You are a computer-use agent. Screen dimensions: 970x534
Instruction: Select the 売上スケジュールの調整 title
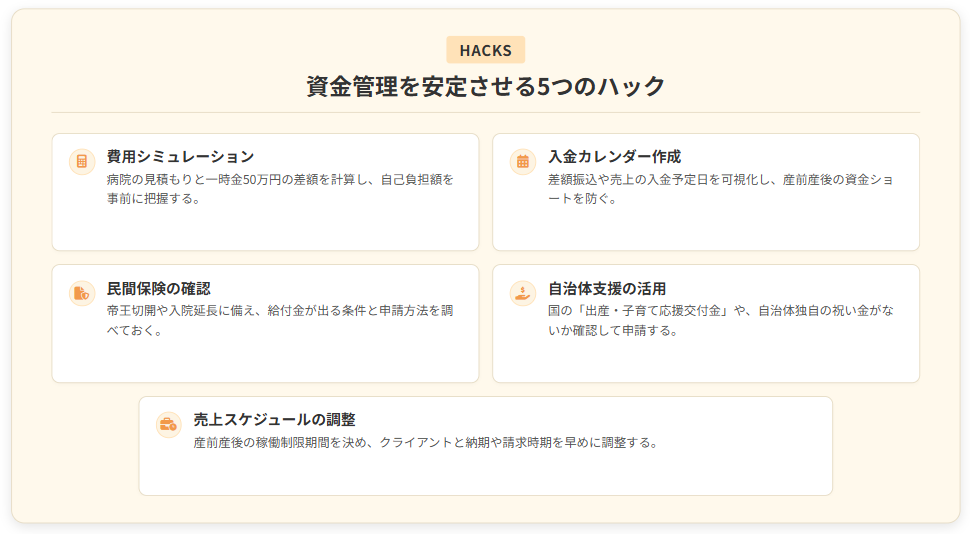274,420
